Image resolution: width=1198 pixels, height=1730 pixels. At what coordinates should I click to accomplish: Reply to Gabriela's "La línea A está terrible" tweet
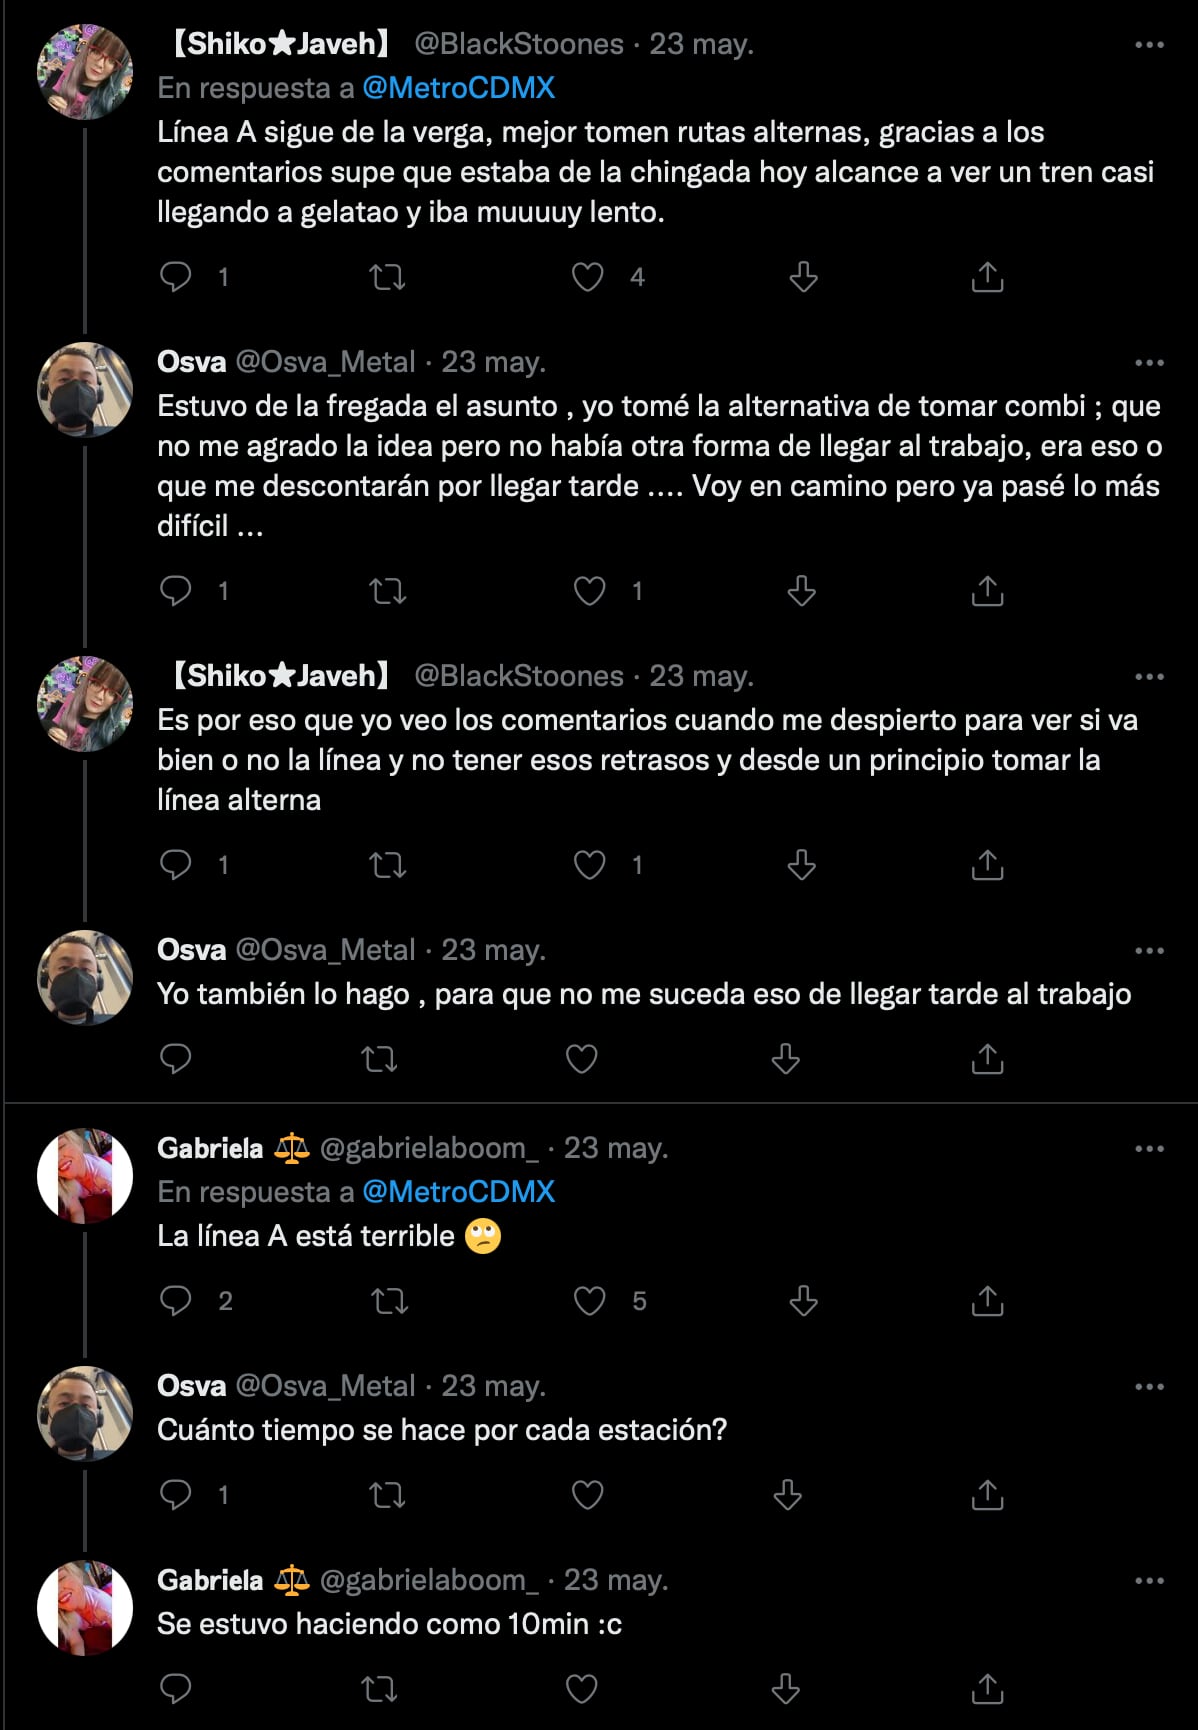pyautogui.click(x=176, y=1301)
